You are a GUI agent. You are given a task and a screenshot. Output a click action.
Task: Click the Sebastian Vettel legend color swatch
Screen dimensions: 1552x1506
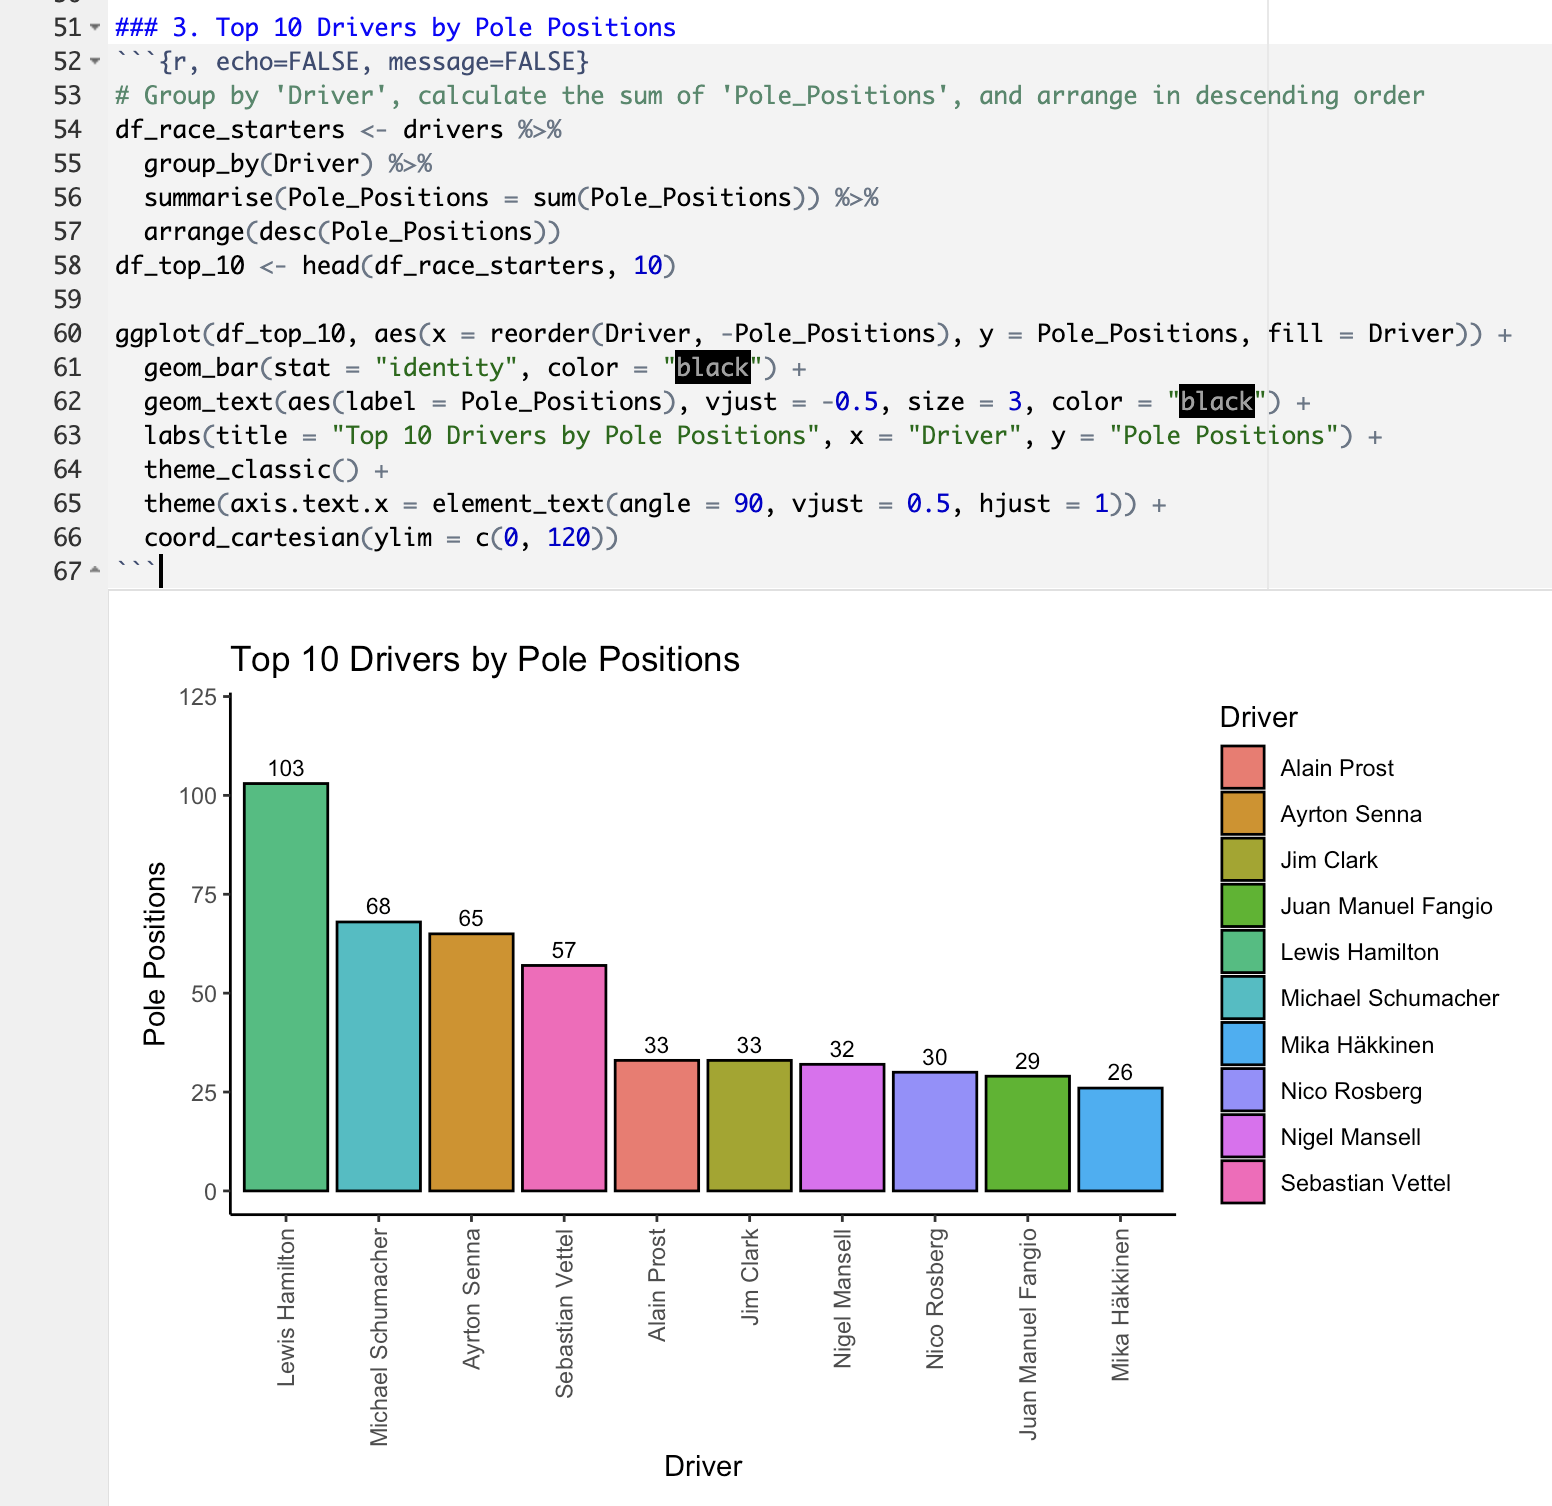(1243, 1182)
